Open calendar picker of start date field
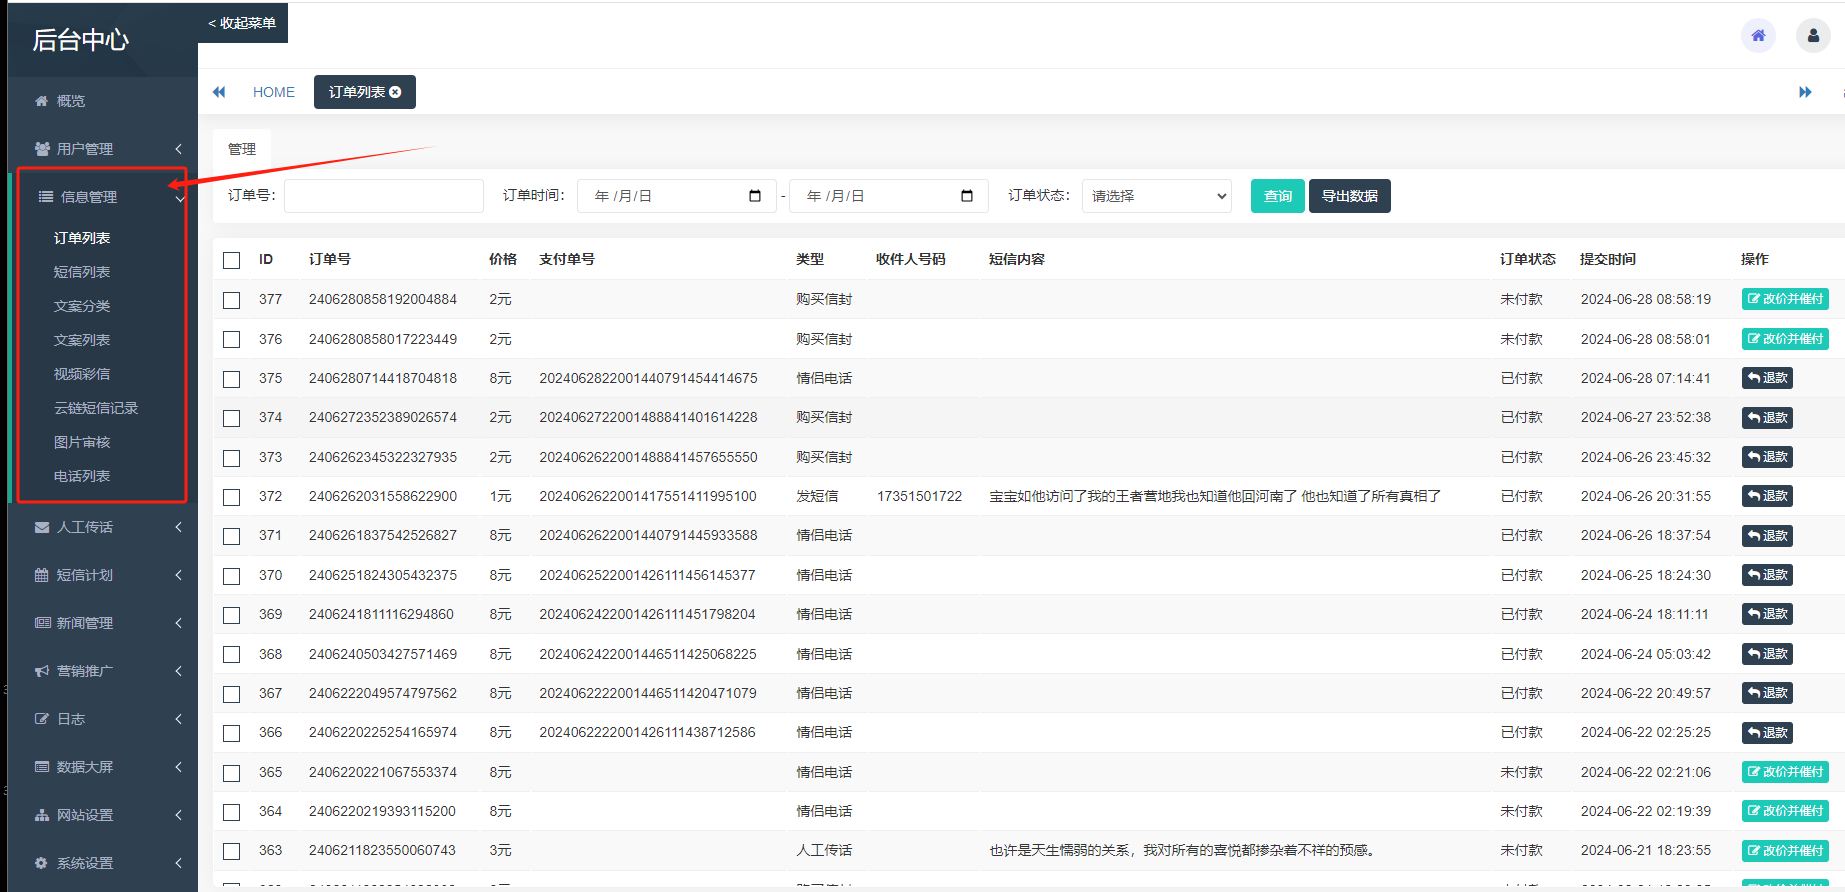Image resolution: width=1845 pixels, height=892 pixels. (x=755, y=196)
